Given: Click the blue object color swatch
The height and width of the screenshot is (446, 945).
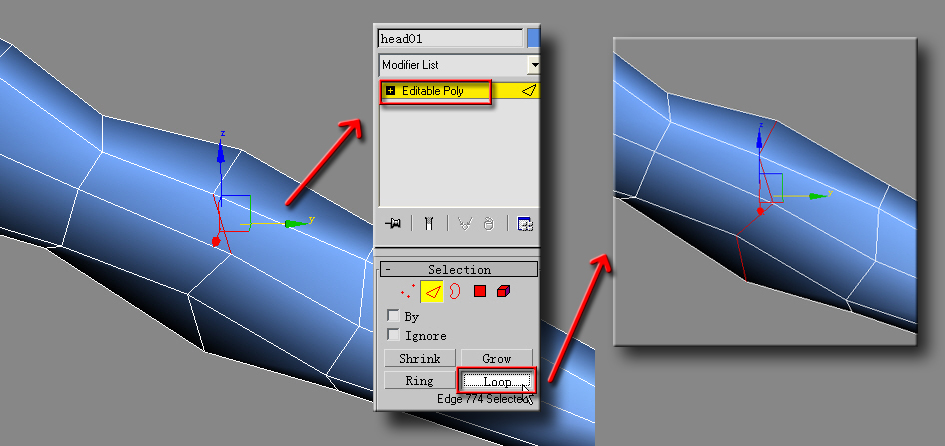Looking at the screenshot, I should point(534,38).
